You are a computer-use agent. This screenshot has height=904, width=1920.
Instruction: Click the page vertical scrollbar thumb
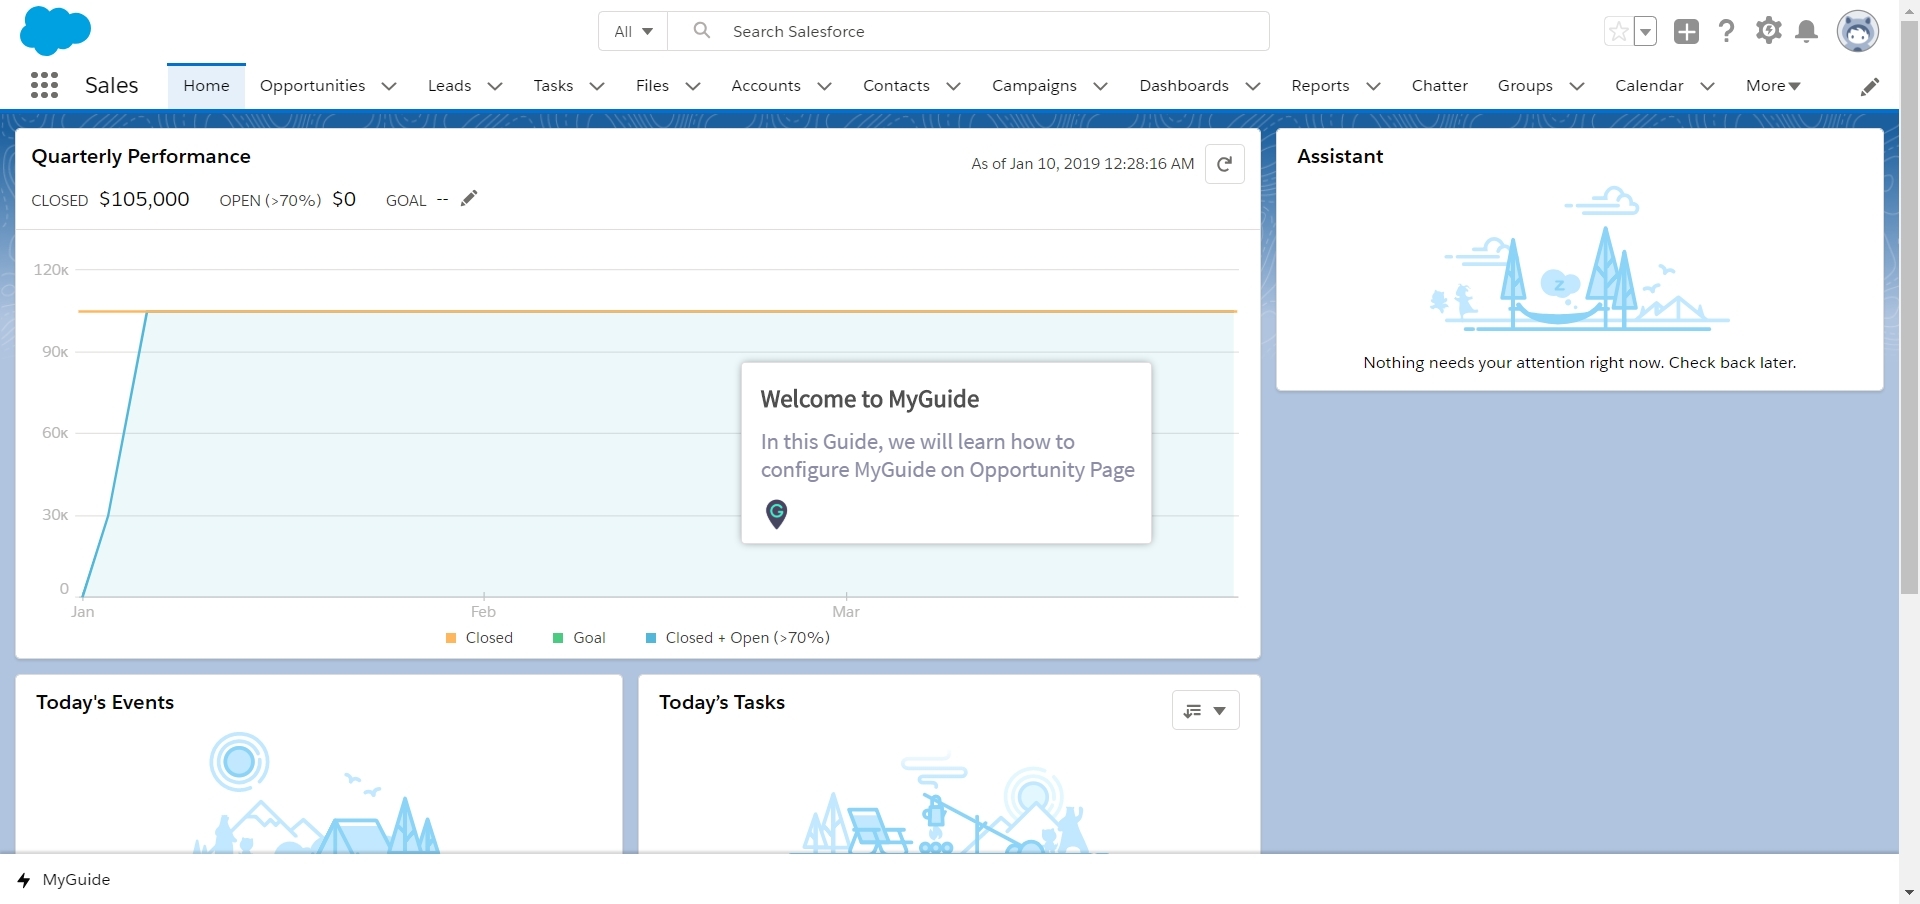click(1909, 308)
